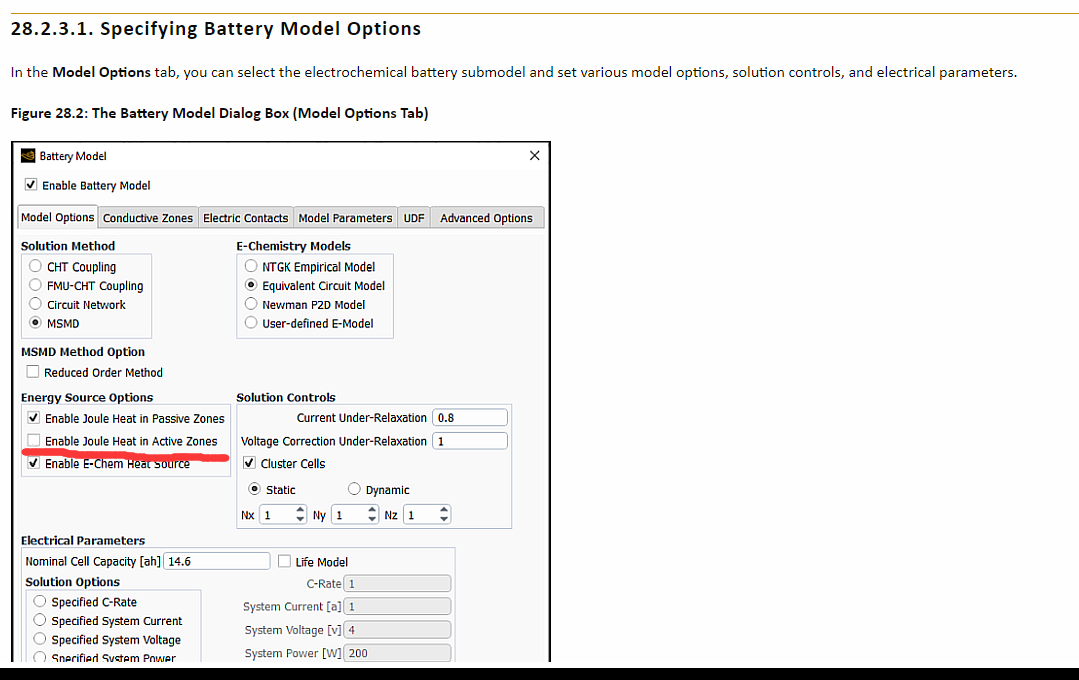Screen dimensions: 1079x680
Task: Select the Specified C-Rate option
Action: [x=40, y=601]
